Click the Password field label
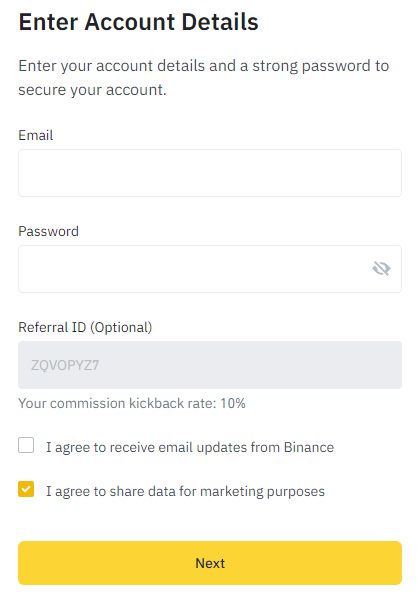The height and width of the screenshot is (600, 420). [x=49, y=232]
